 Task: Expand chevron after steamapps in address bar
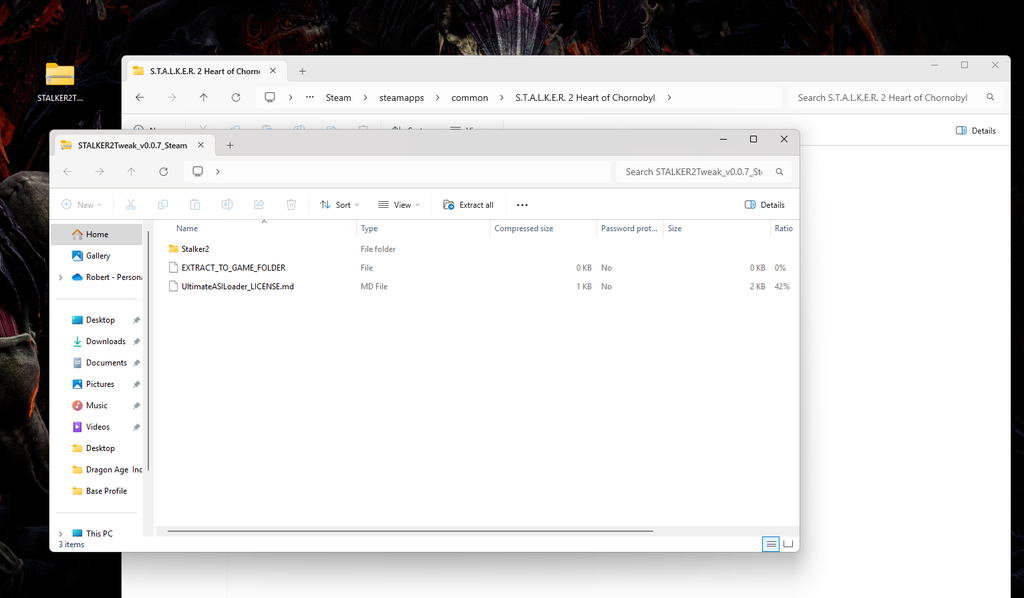point(438,97)
